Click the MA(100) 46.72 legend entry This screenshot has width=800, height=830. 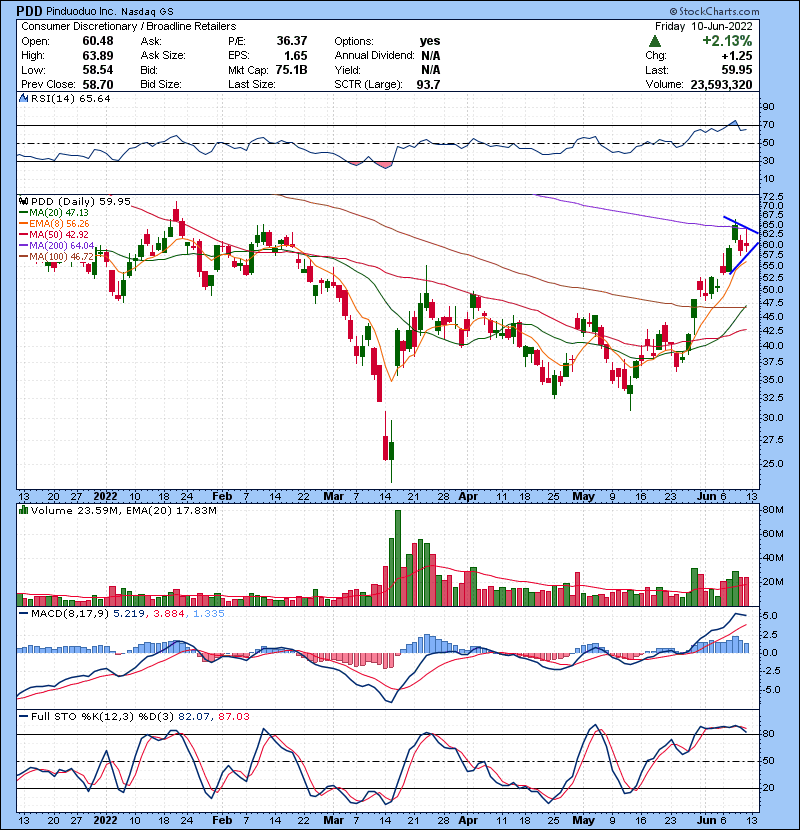61,257
